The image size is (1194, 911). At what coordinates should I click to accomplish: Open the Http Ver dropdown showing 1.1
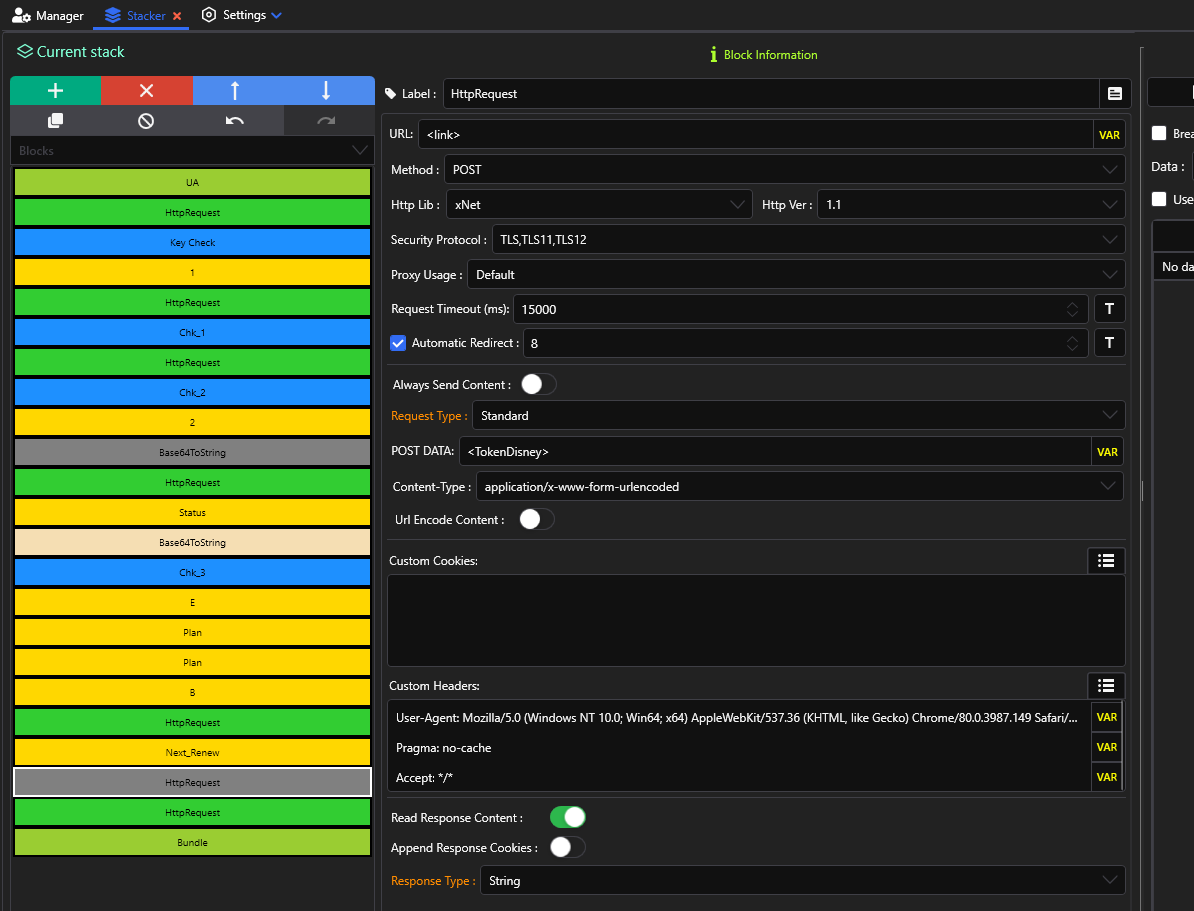[x=971, y=205]
